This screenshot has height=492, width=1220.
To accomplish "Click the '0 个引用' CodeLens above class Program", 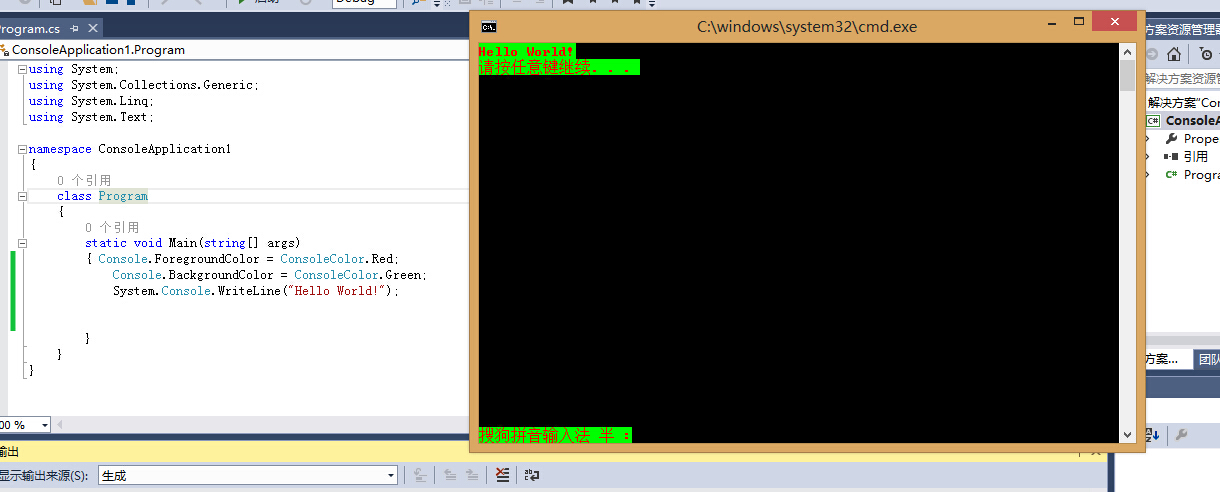I will pos(84,180).
